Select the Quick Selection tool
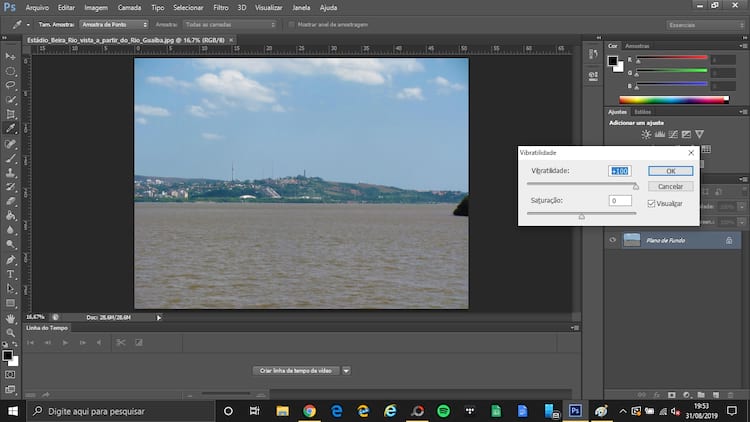 pos(10,100)
